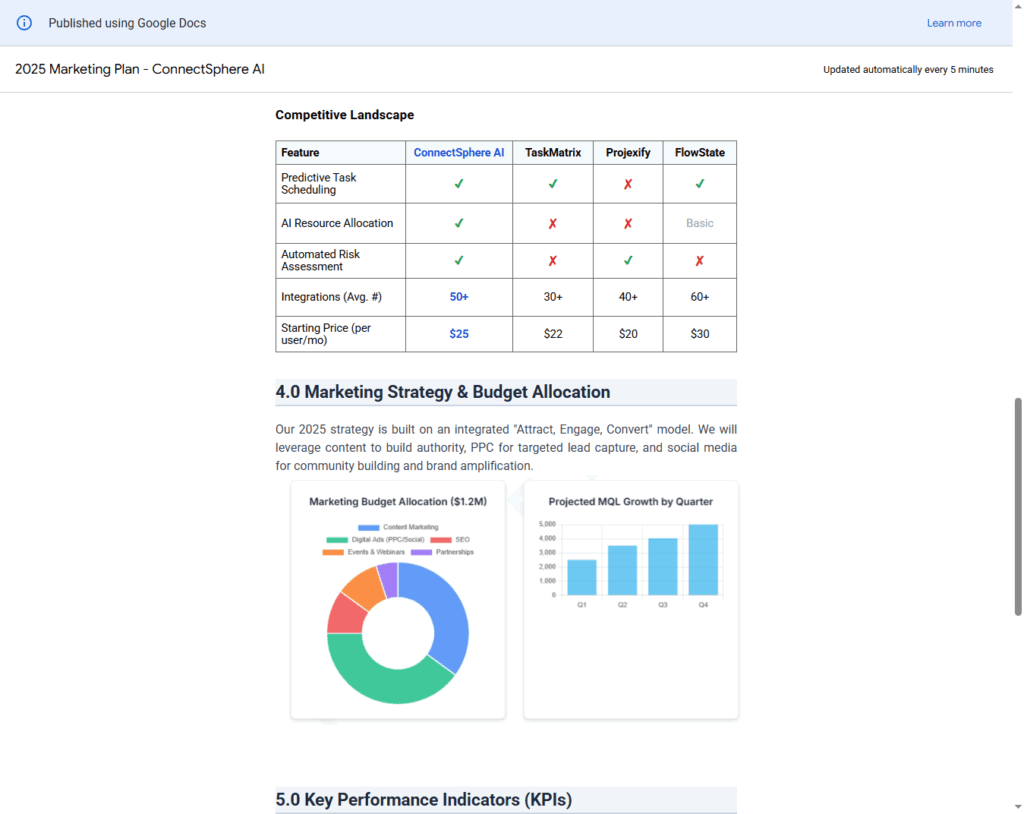The image size is (1024, 814).
Task: Click the '4.0 Marketing Strategy & Budget Allocation' heading
Action: tap(443, 392)
